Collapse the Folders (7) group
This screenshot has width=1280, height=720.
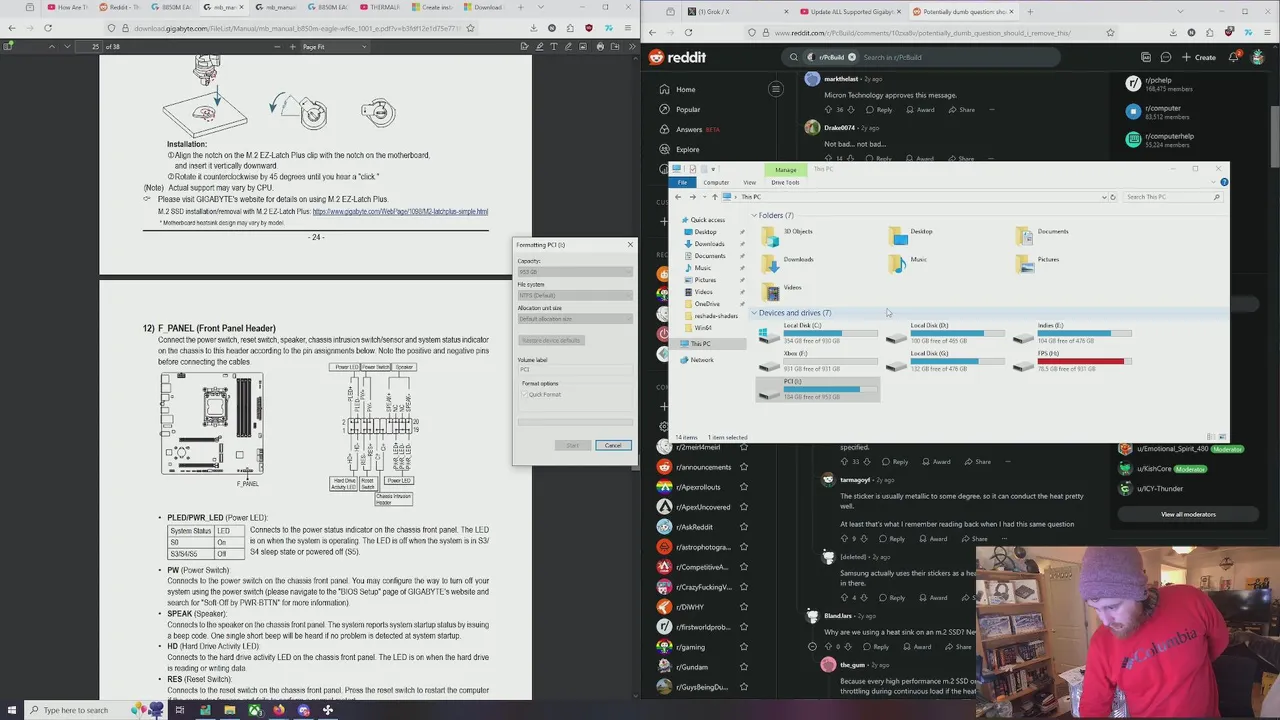[x=754, y=215]
